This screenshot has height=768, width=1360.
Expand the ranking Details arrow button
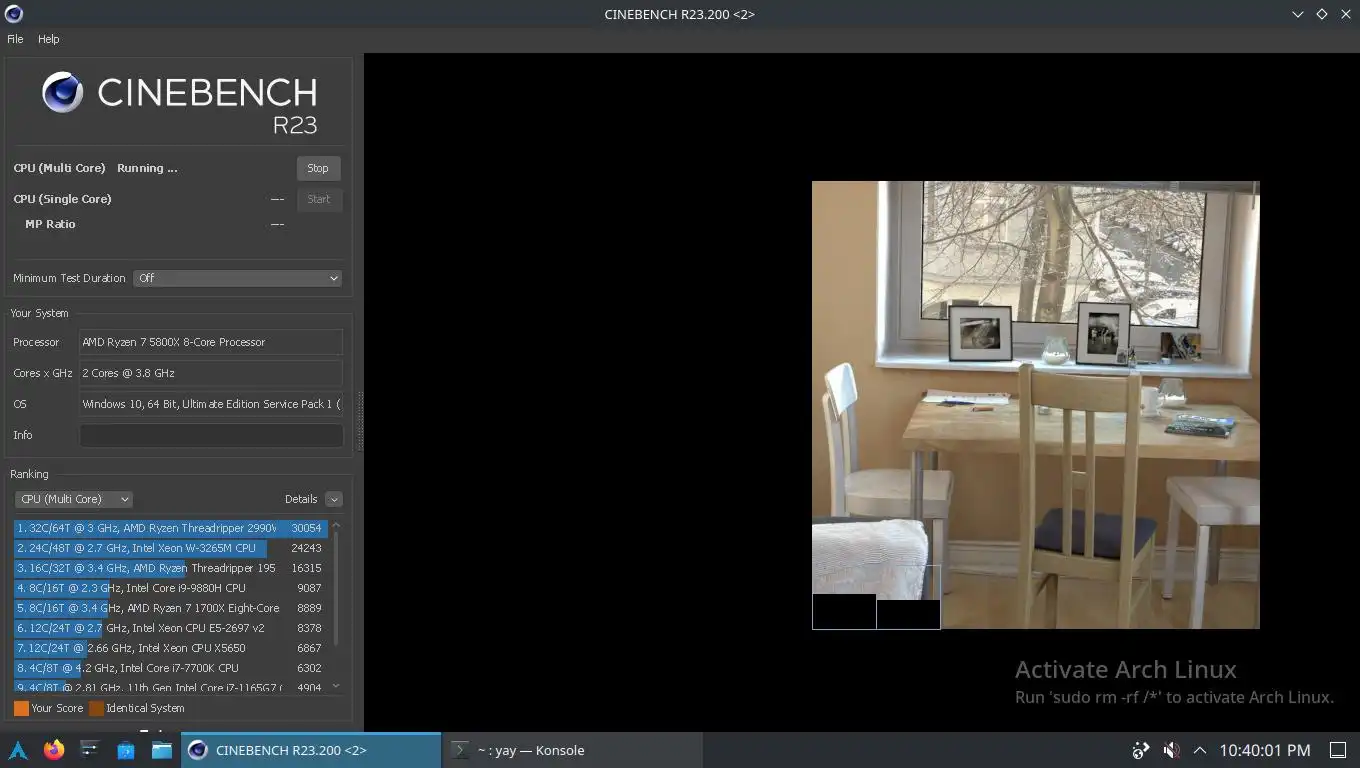334,499
